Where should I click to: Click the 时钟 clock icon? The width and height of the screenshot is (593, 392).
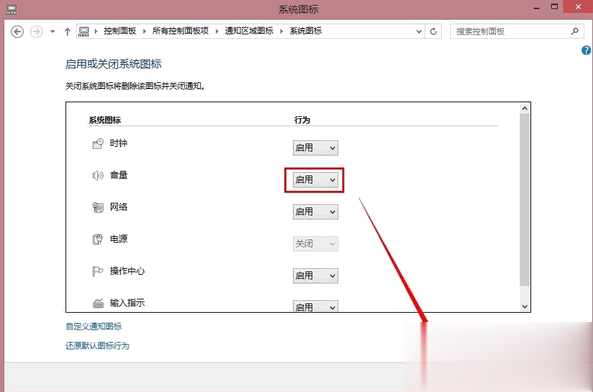coord(98,144)
